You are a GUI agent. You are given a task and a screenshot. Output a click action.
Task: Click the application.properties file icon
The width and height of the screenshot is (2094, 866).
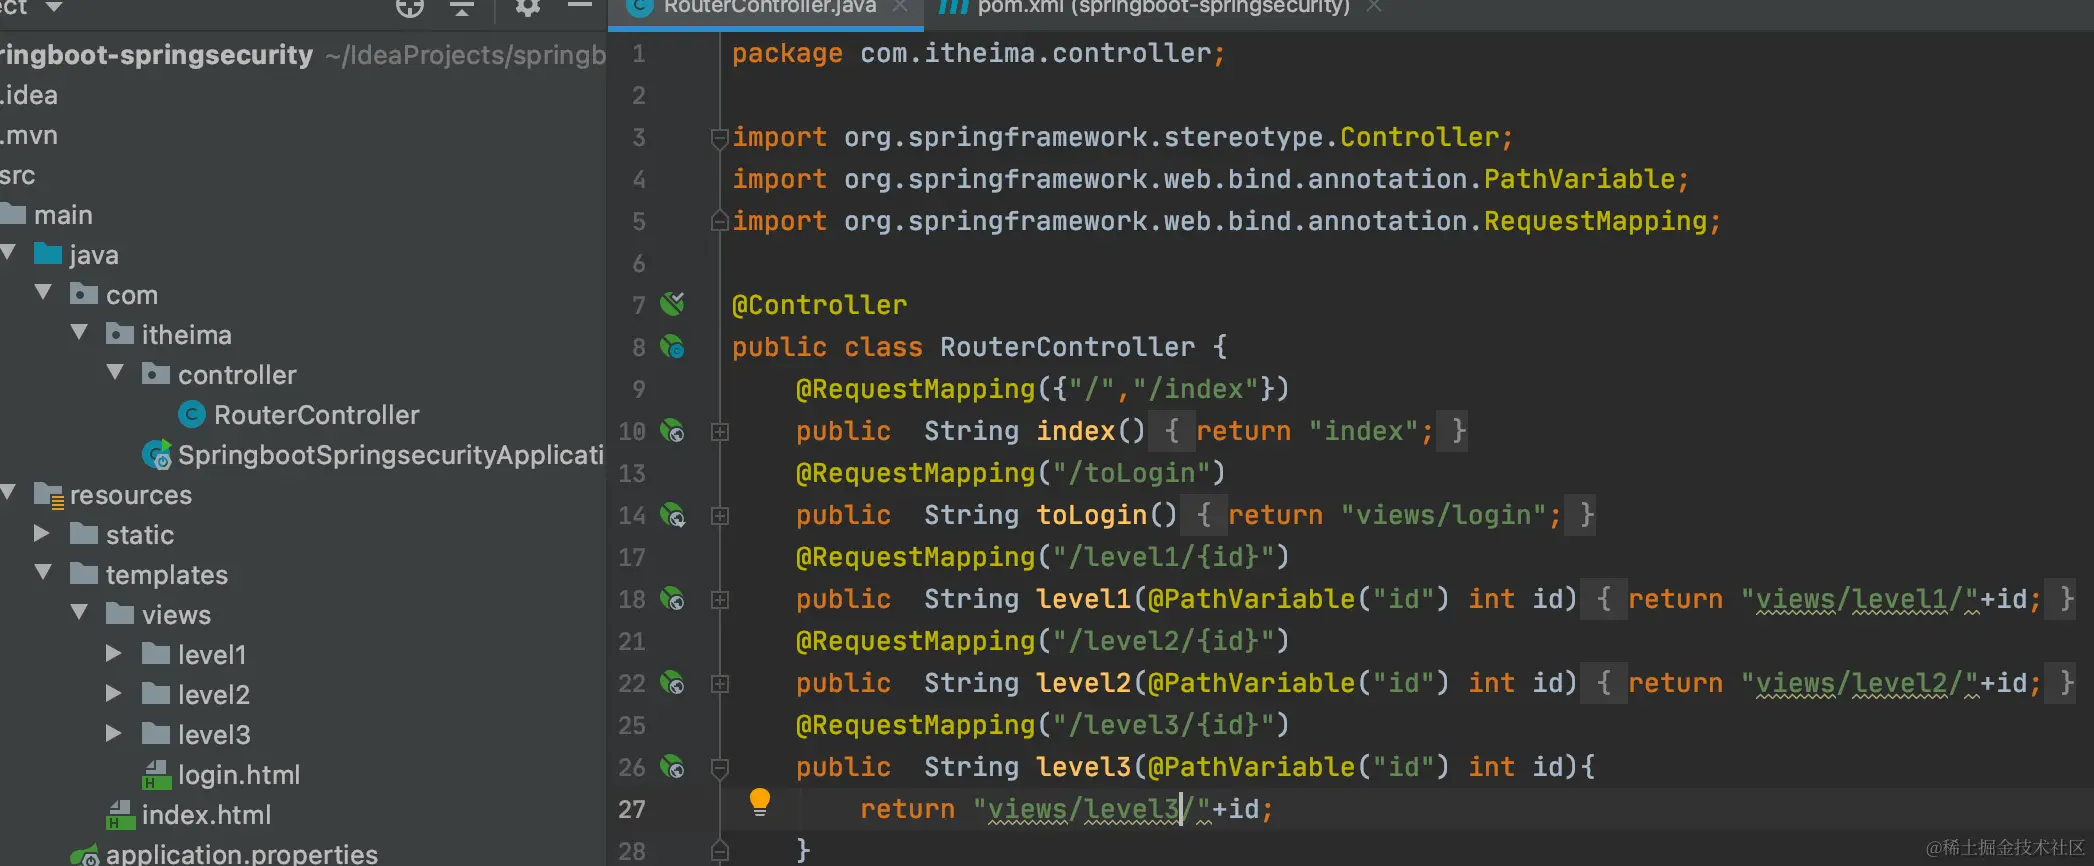(85, 855)
